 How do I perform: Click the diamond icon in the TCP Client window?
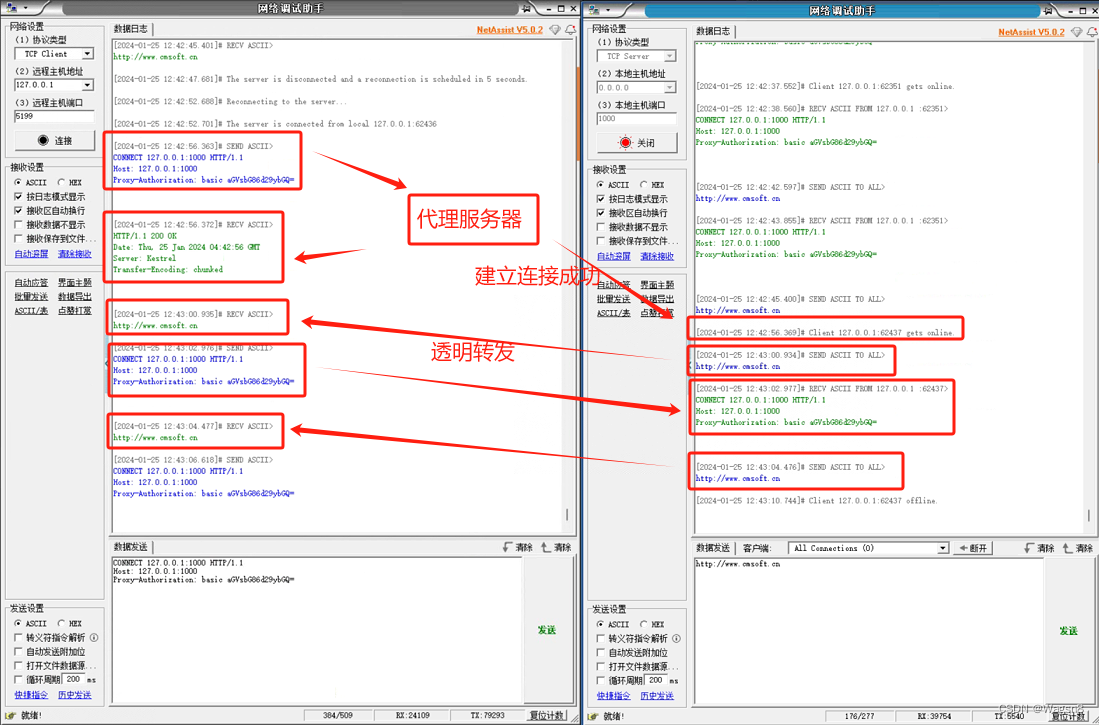[555, 30]
